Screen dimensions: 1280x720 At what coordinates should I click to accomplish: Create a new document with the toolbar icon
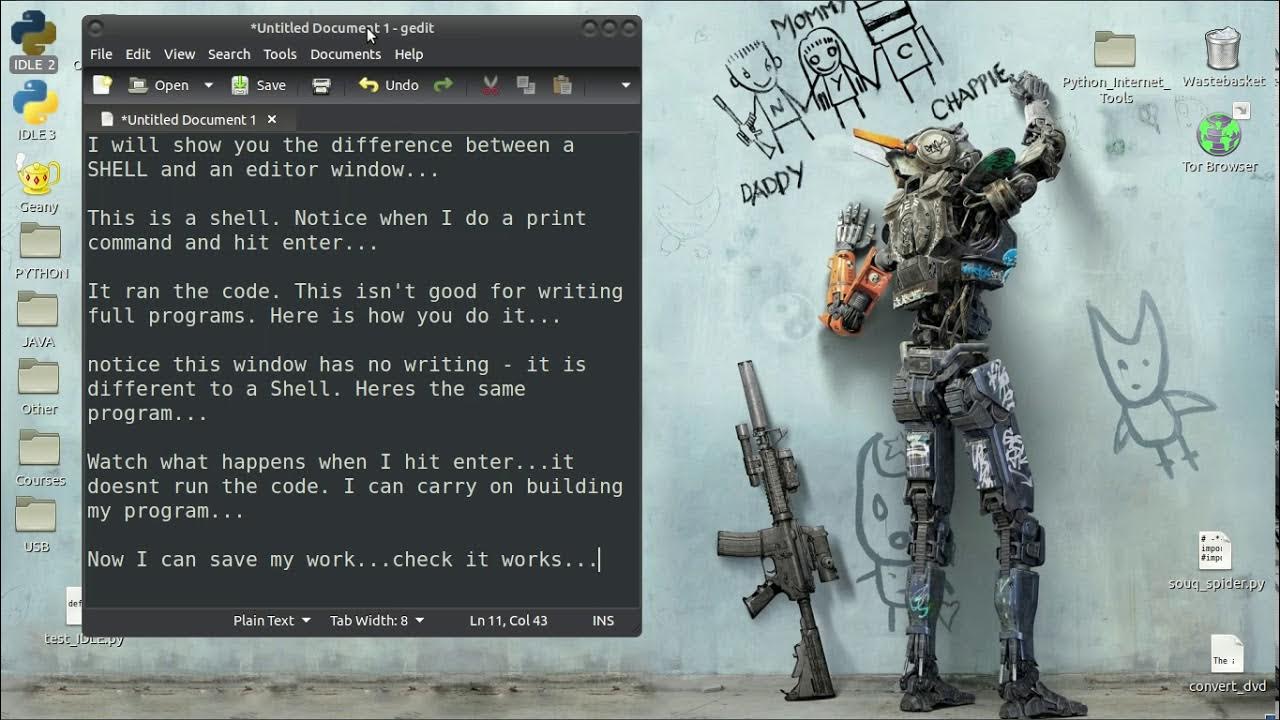[102, 86]
